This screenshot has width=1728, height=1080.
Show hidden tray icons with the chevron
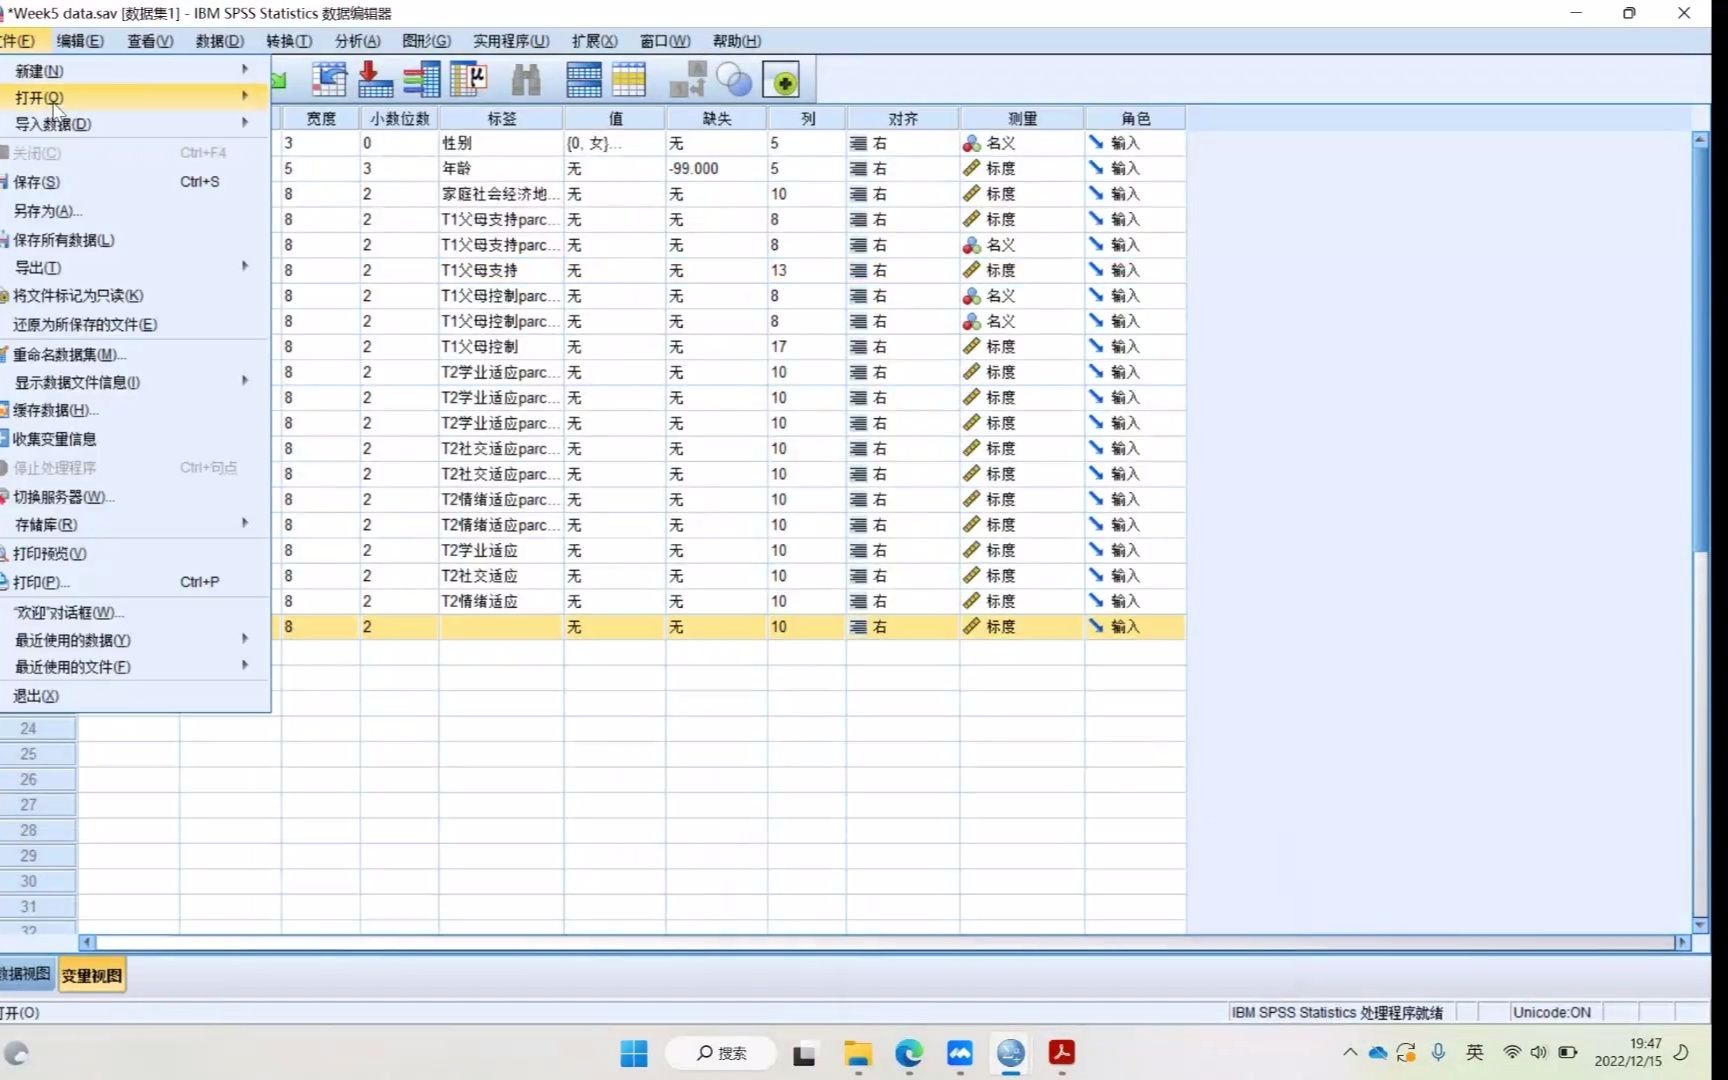(x=1350, y=1052)
